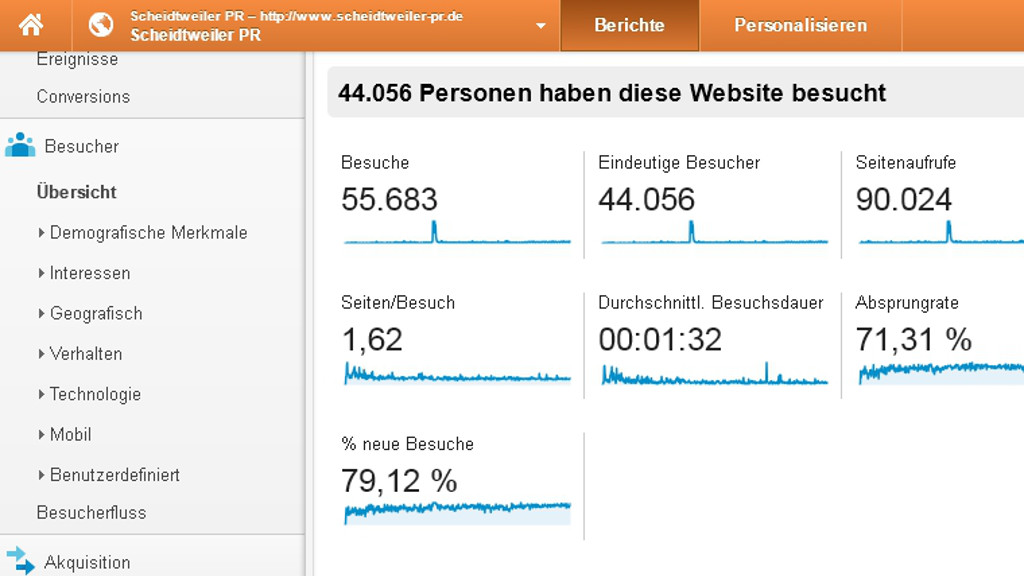1024x576 pixels.
Task: Select the Besucher section icon in the sidebar
Action: pos(22,146)
